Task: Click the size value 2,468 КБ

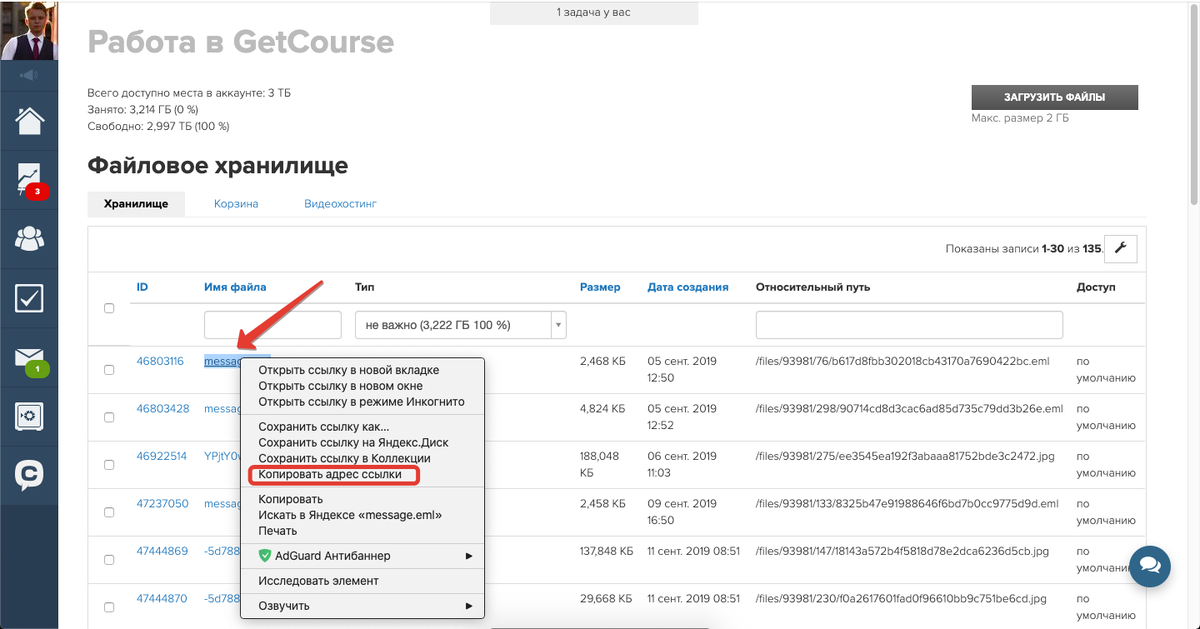Action: [x=603, y=362]
